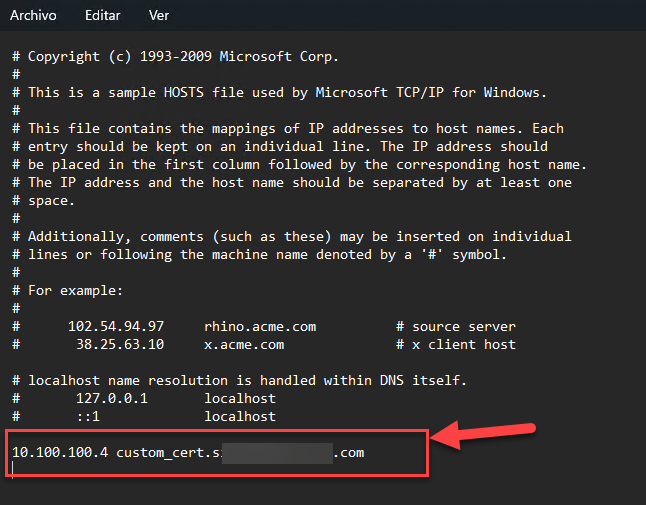Open the Editar menu
The width and height of the screenshot is (646, 505).
pos(102,17)
